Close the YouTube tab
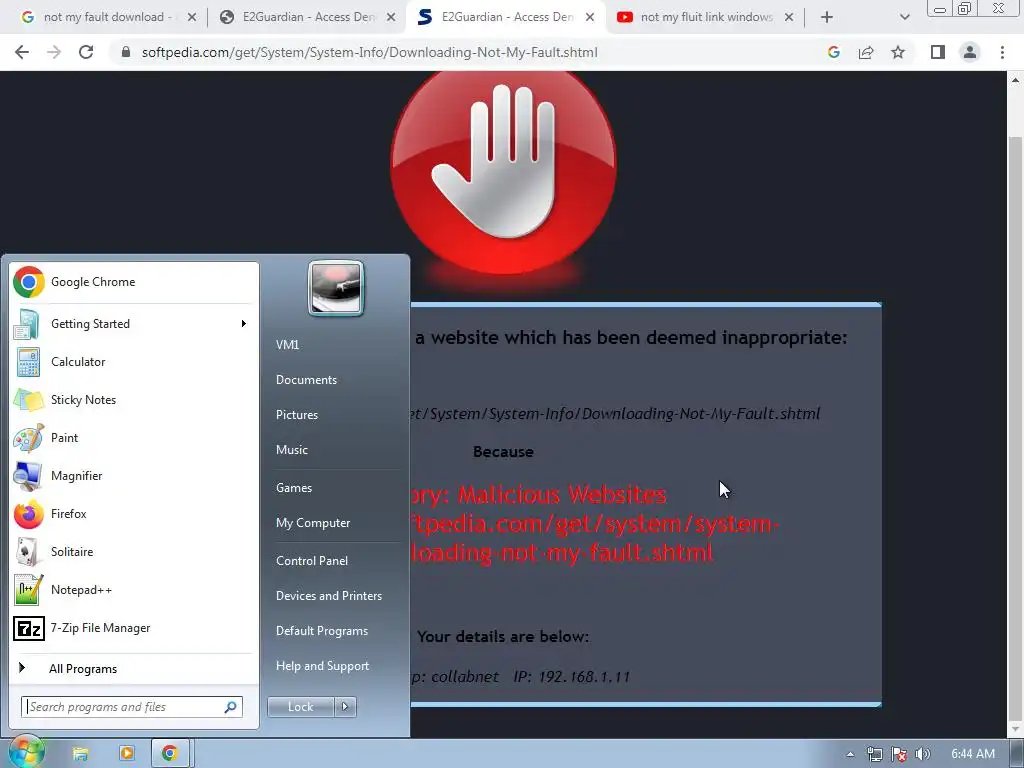 click(789, 17)
